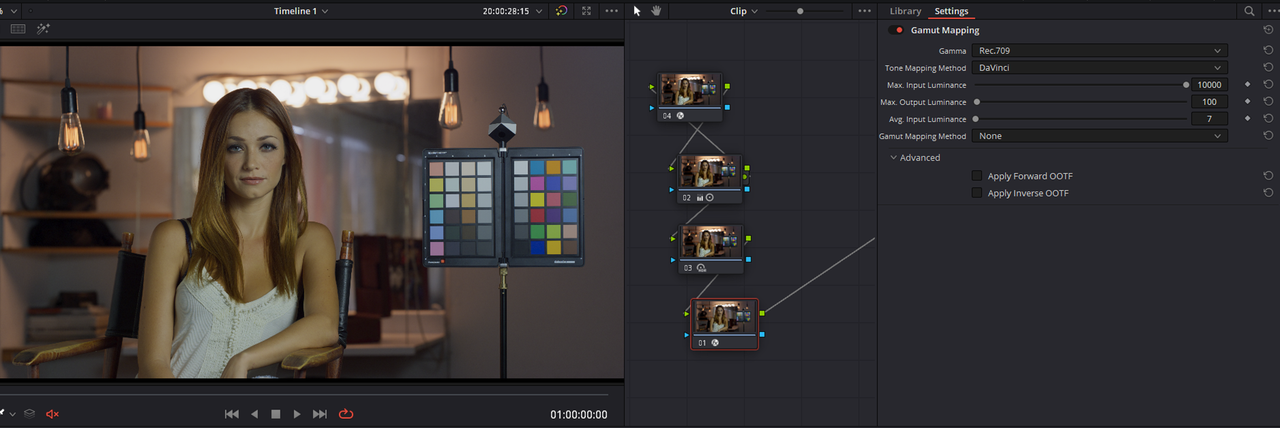Reset Max. Output Luminance value
The width and height of the screenshot is (1280, 428).
[1268, 102]
